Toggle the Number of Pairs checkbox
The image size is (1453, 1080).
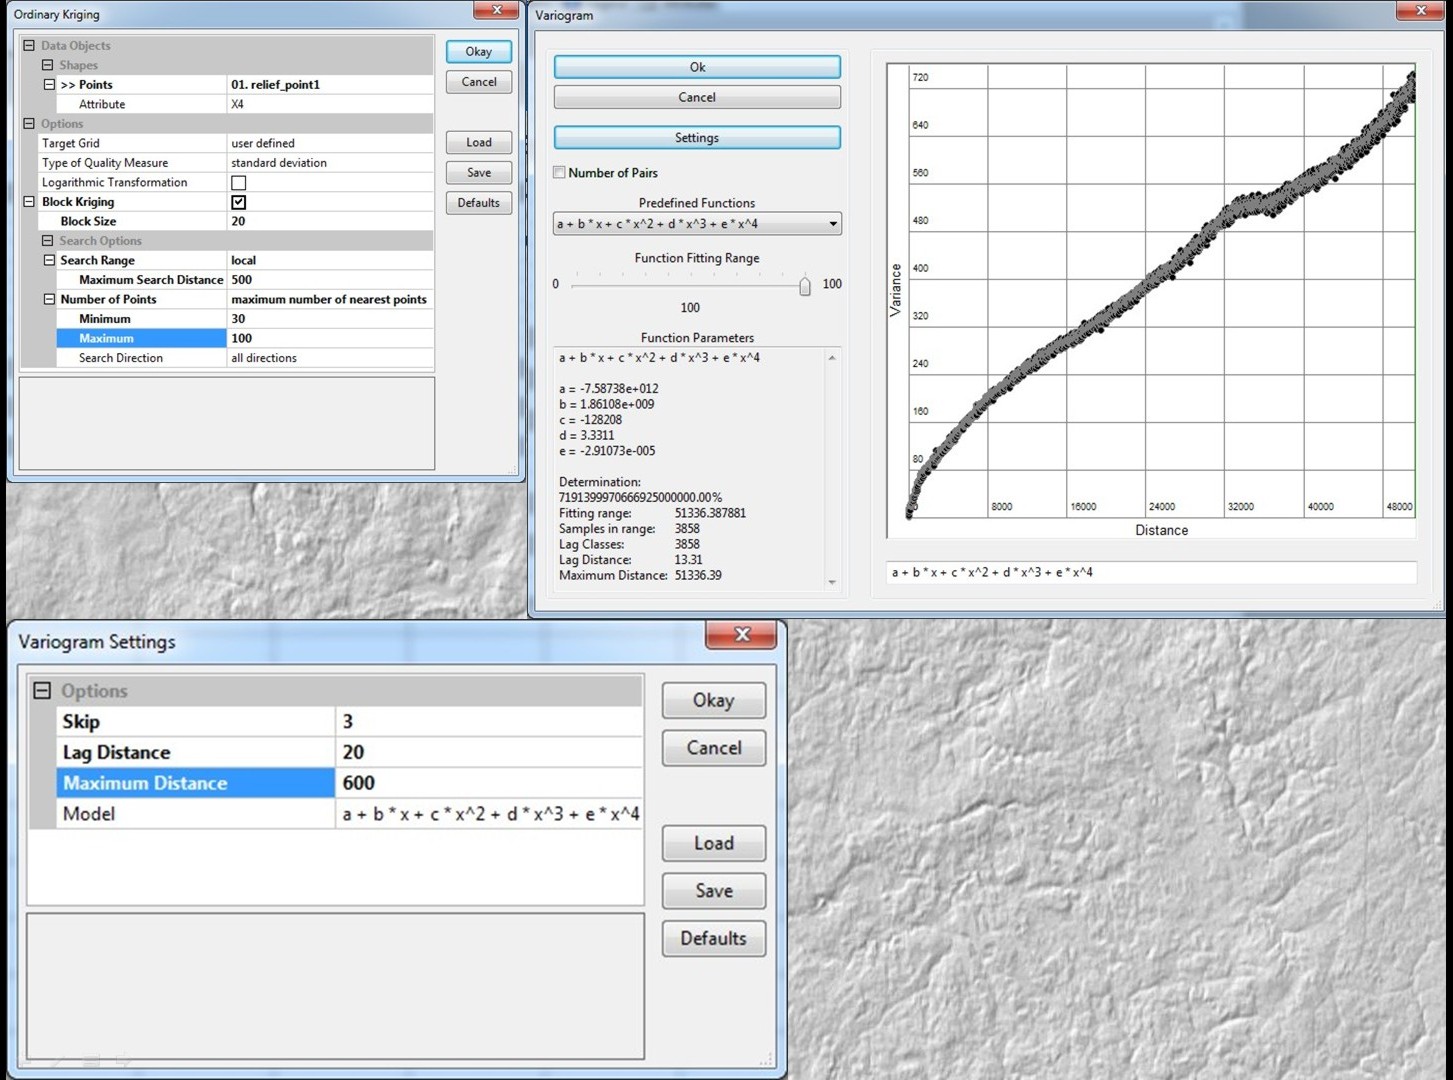tap(560, 173)
